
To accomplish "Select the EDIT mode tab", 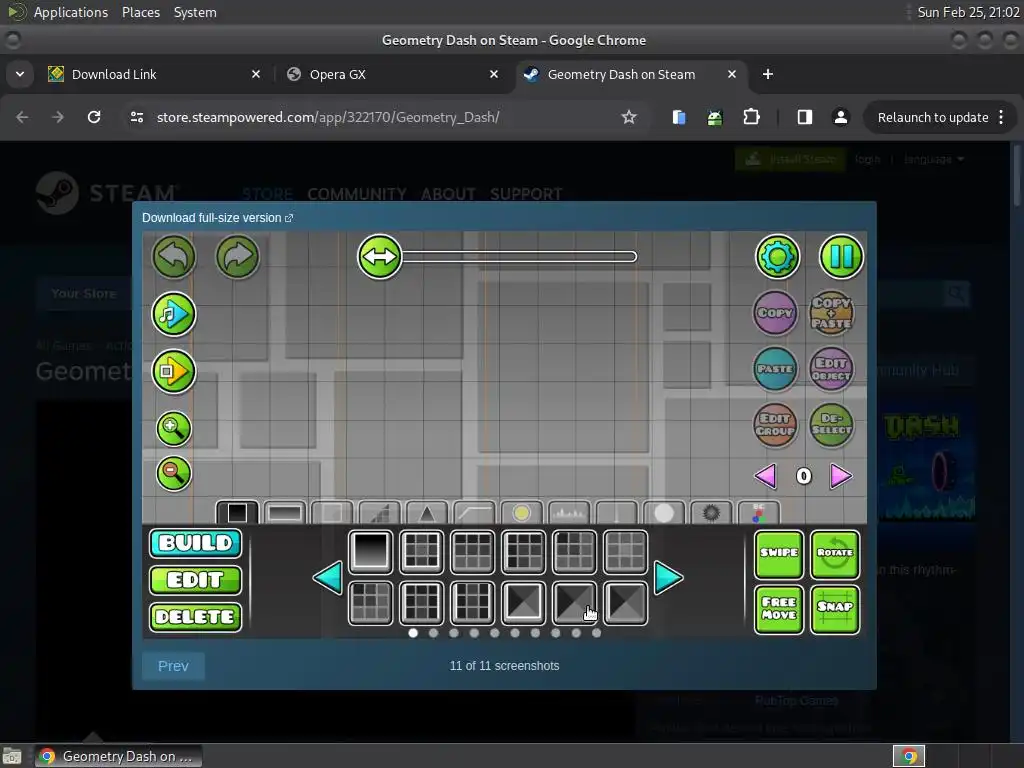I will point(195,580).
